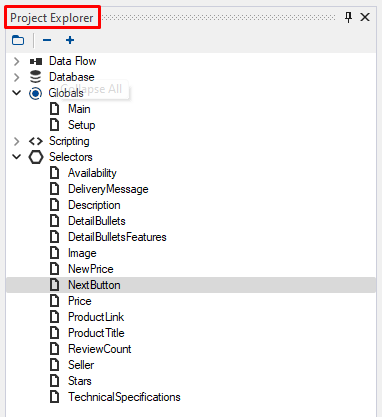The image size is (382, 417).
Task: Collapse all nodes with the minus icon
Action: pos(47,40)
